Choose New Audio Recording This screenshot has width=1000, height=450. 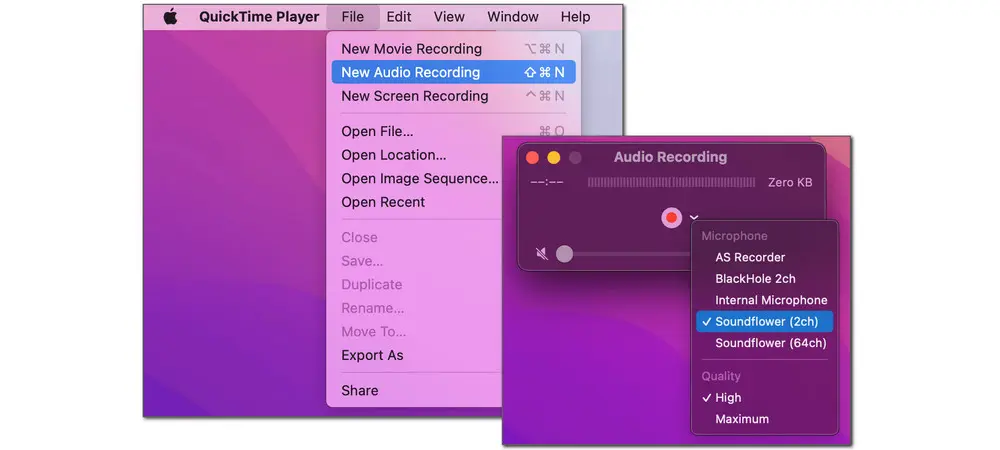coord(453,73)
